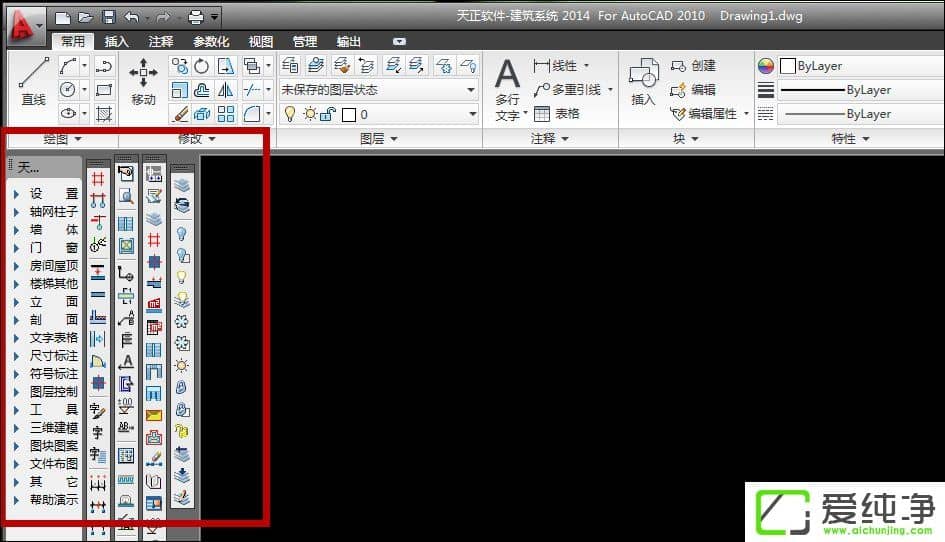
Task: Switch to the 视图 ribbon tab
Action: (x=260, y=42)
